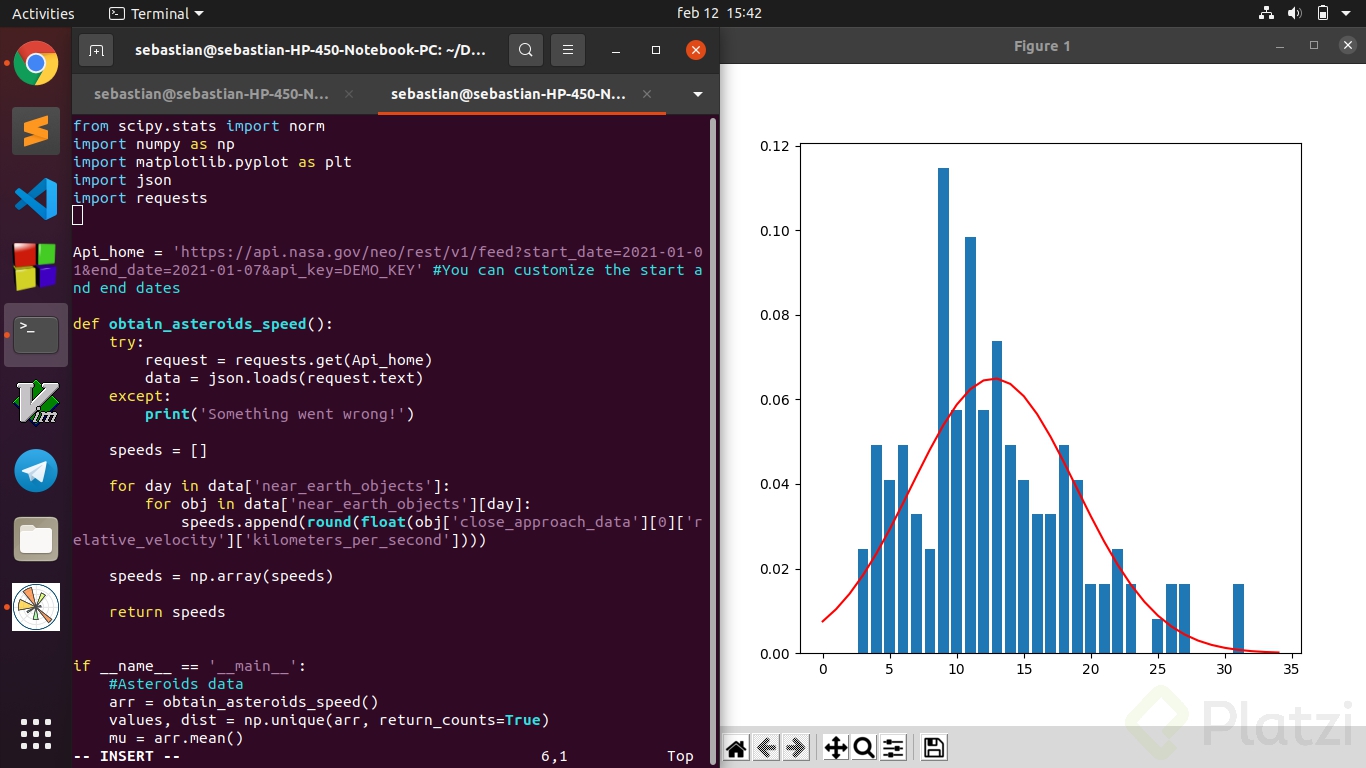1366x768 pixels.
Task: Save the figure with the floppy disk icon
Action: pyautogui.click(x=933, y=747)
